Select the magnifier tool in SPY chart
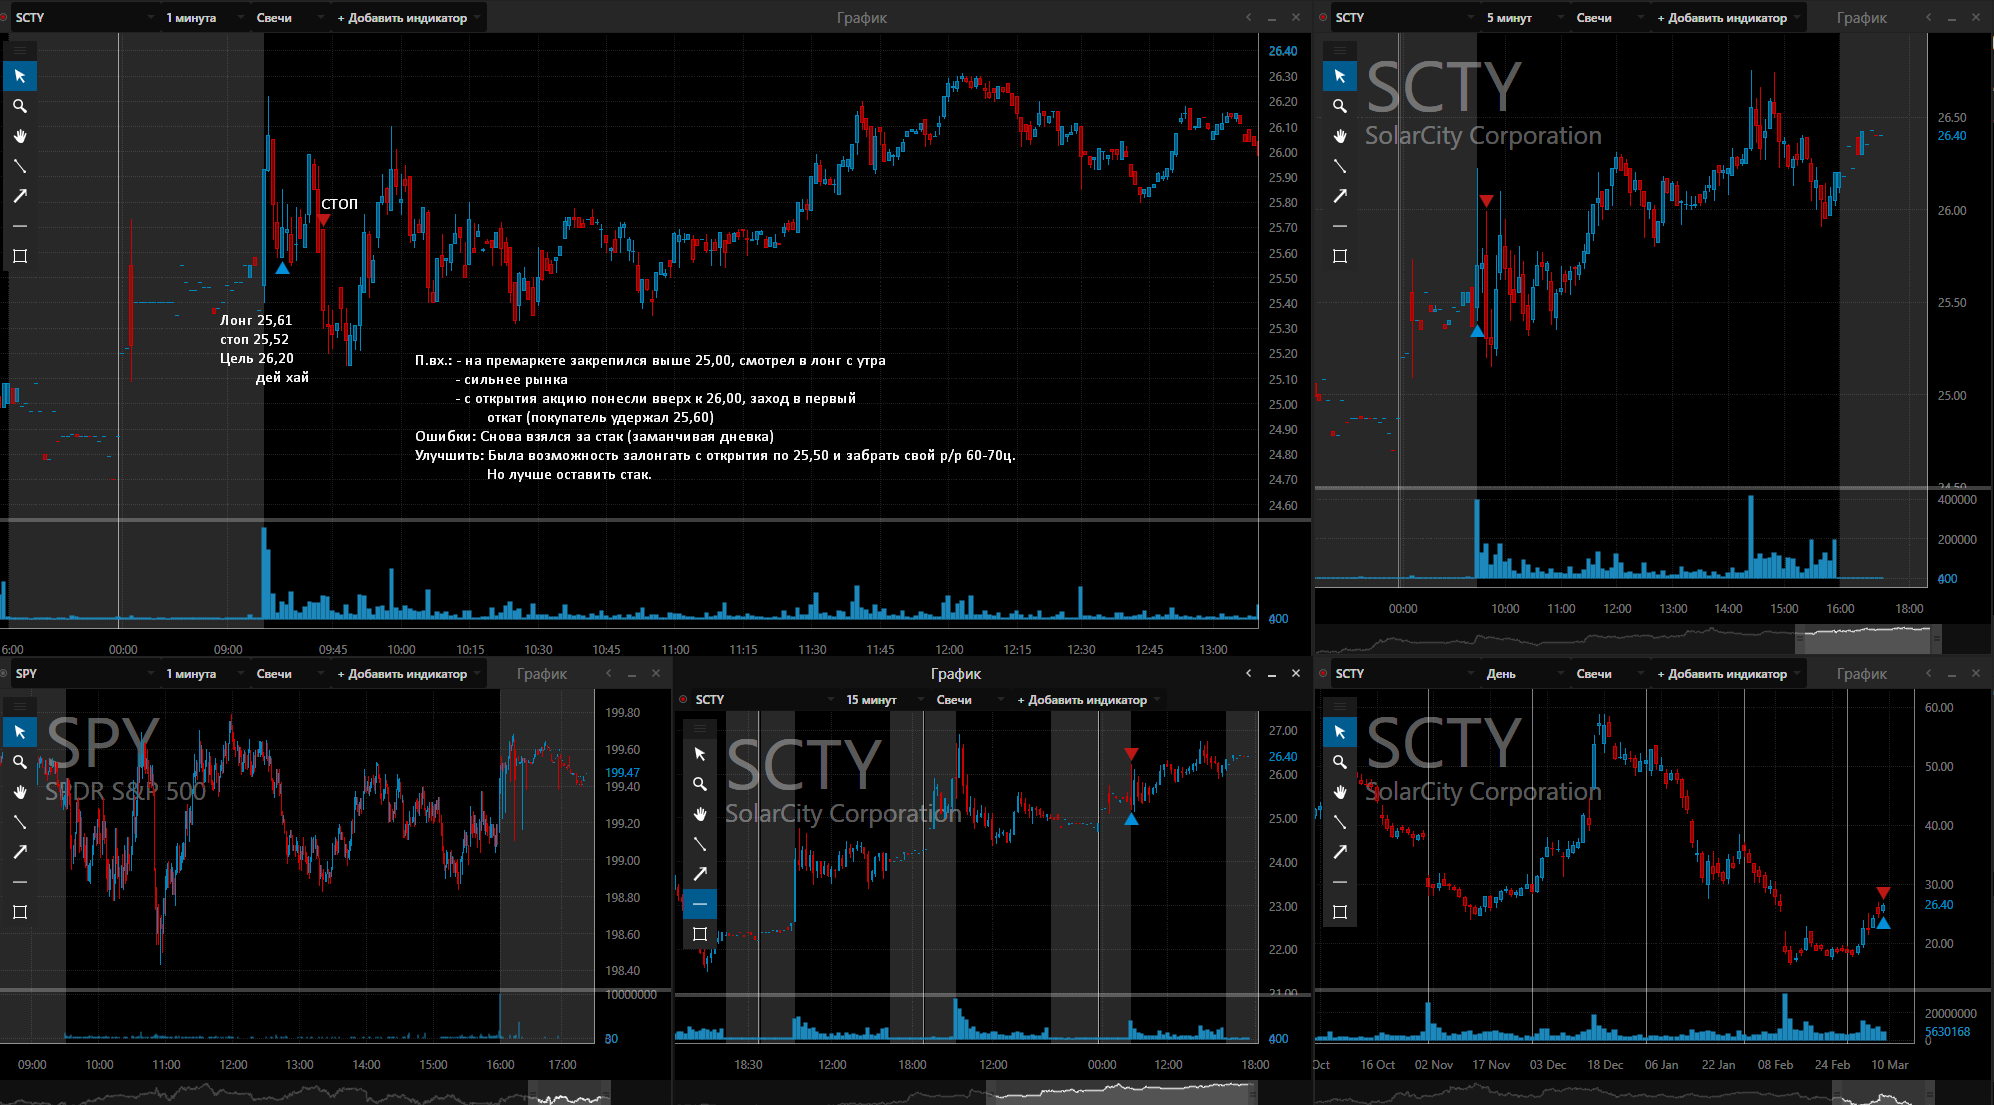This screenshot has width=1994, height=1105. click(x=20, y=762)
